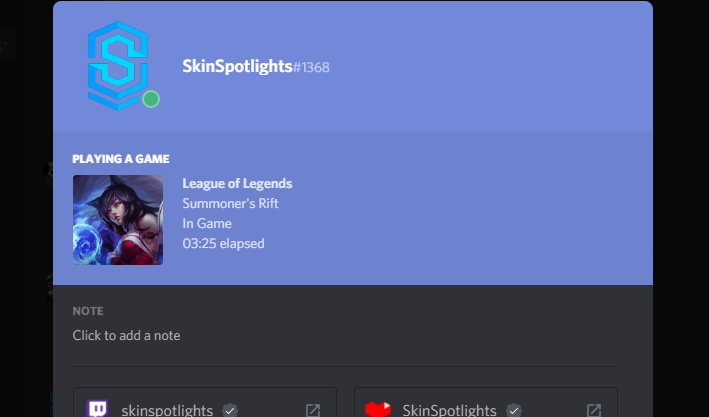The height and width of the screenshot is (417, 709).
Task: Open the skinspotlights Twitch connection name
Action: pos(167,410)
